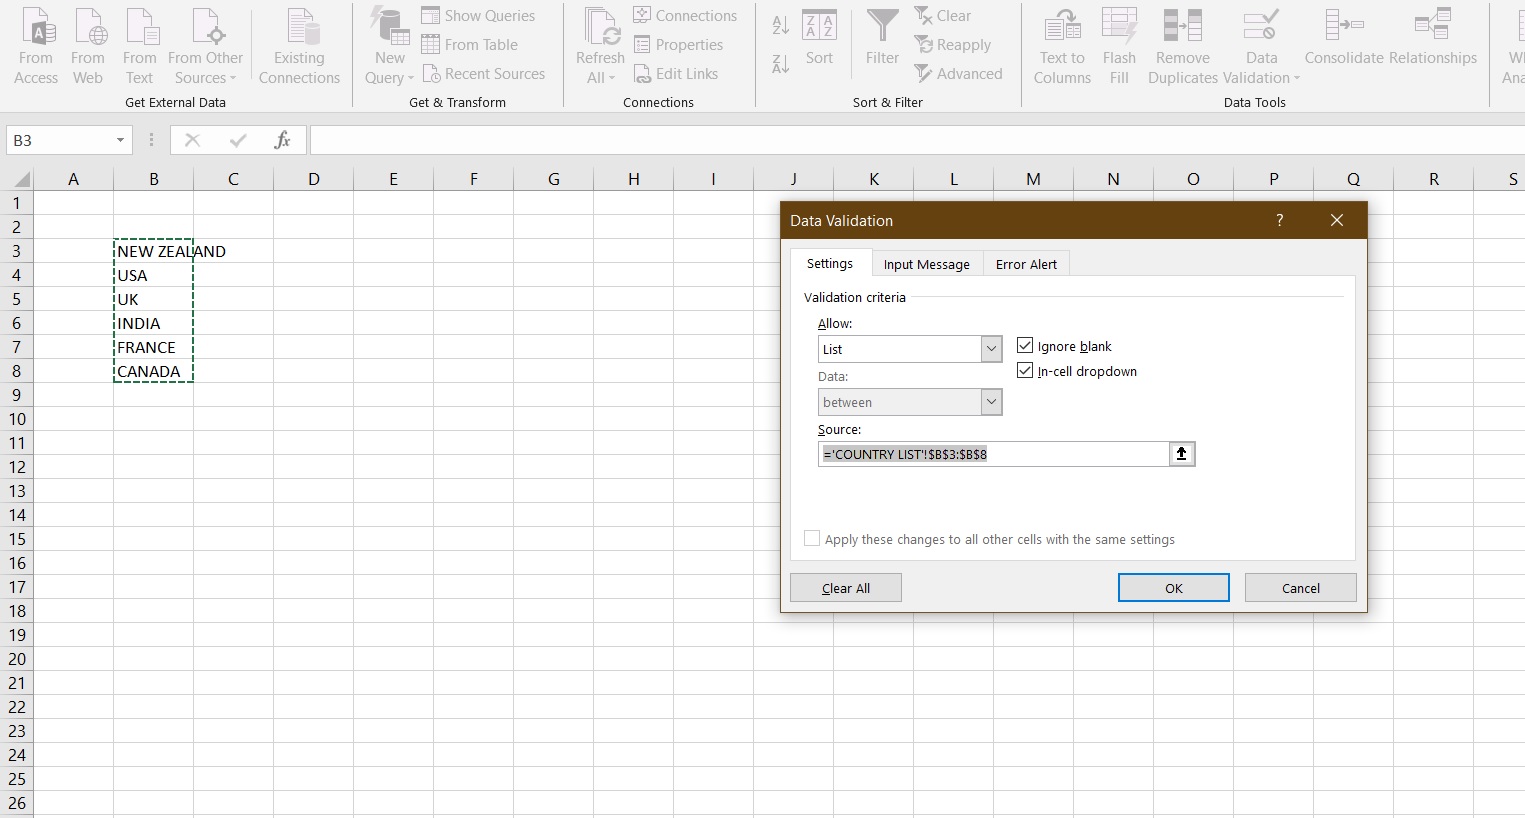The image size is (1525, 818).
Task: Switch to the Settings tab
Action: click(830, 263)
